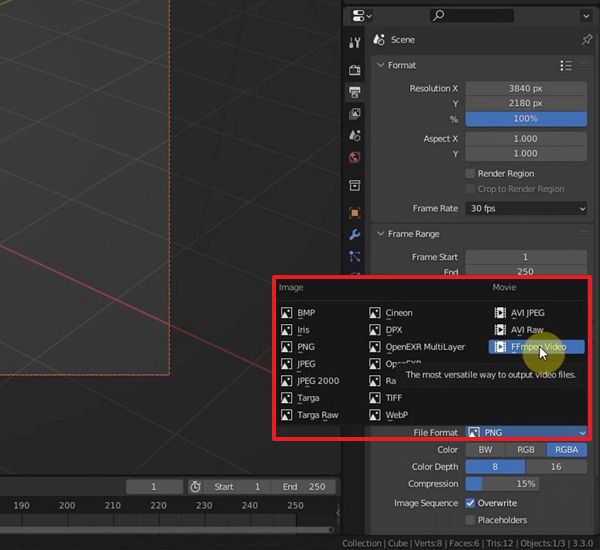Toggle the Crop to Render Region checkbox
The width and height of the screenshot is (600, 550).
click(470, 189)
